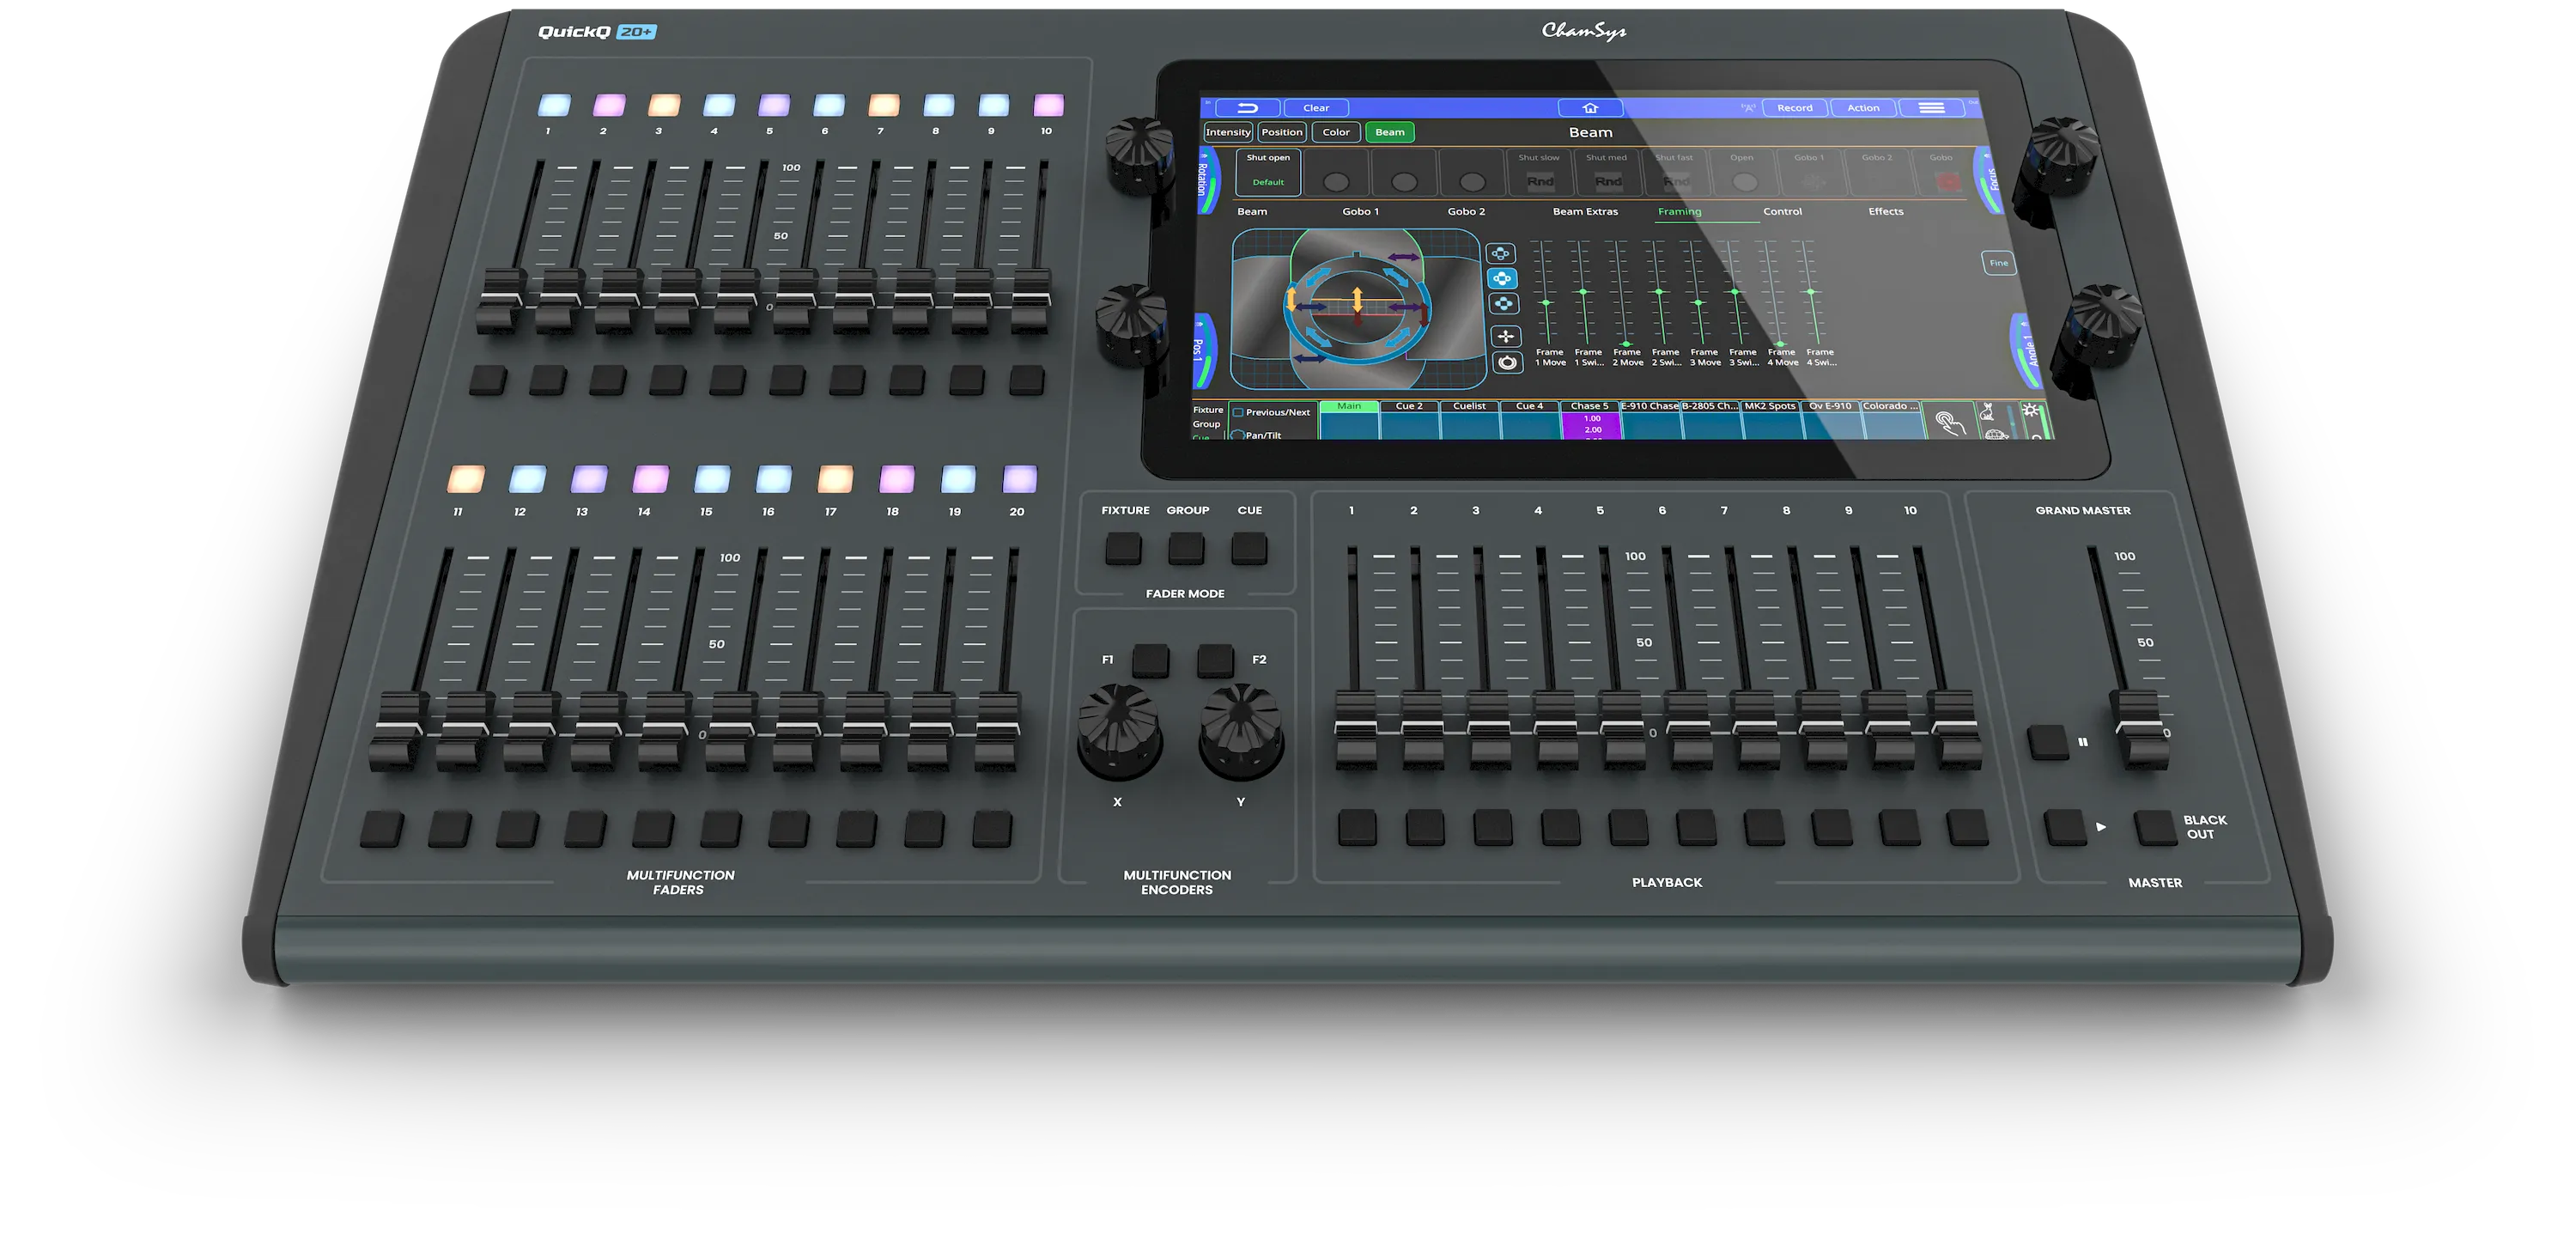
Task: Tap the touch hand icon near playbacks
Action: (x=1949, y=422)
